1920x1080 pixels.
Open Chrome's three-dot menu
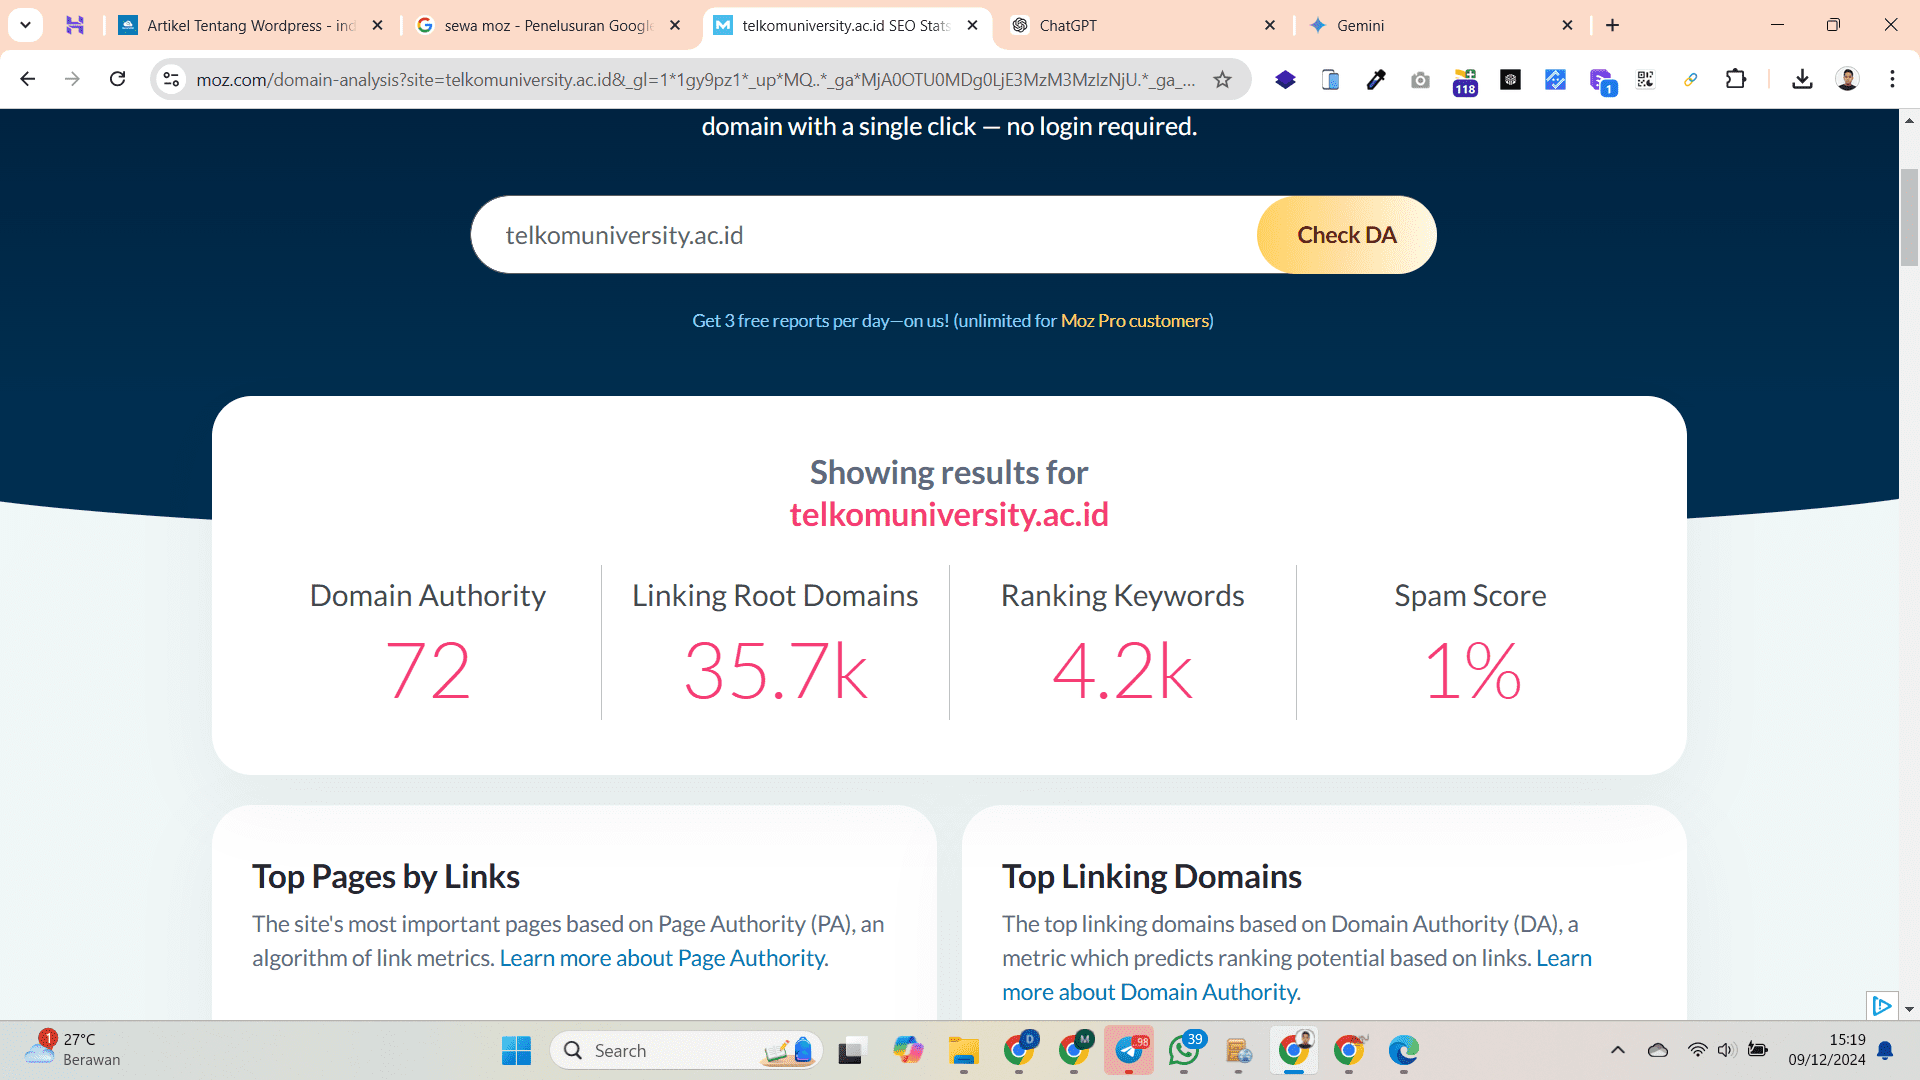1892,79
